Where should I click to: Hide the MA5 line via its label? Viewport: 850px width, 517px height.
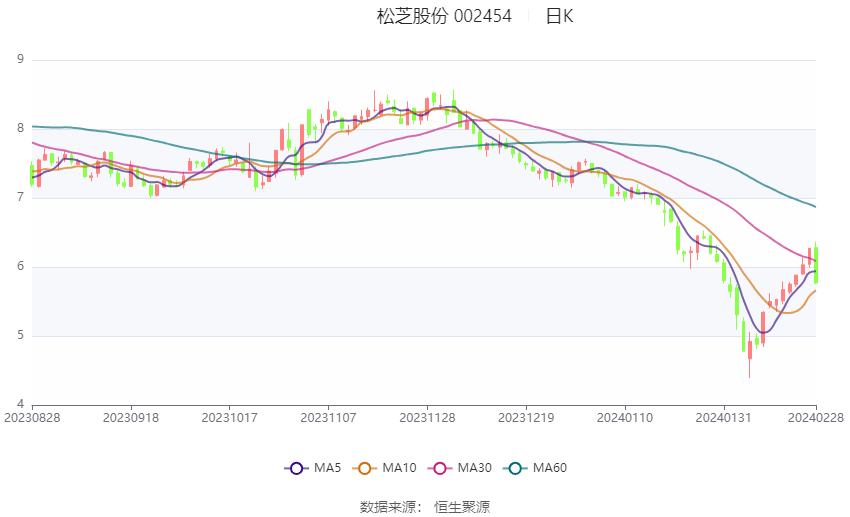(327, 468)
